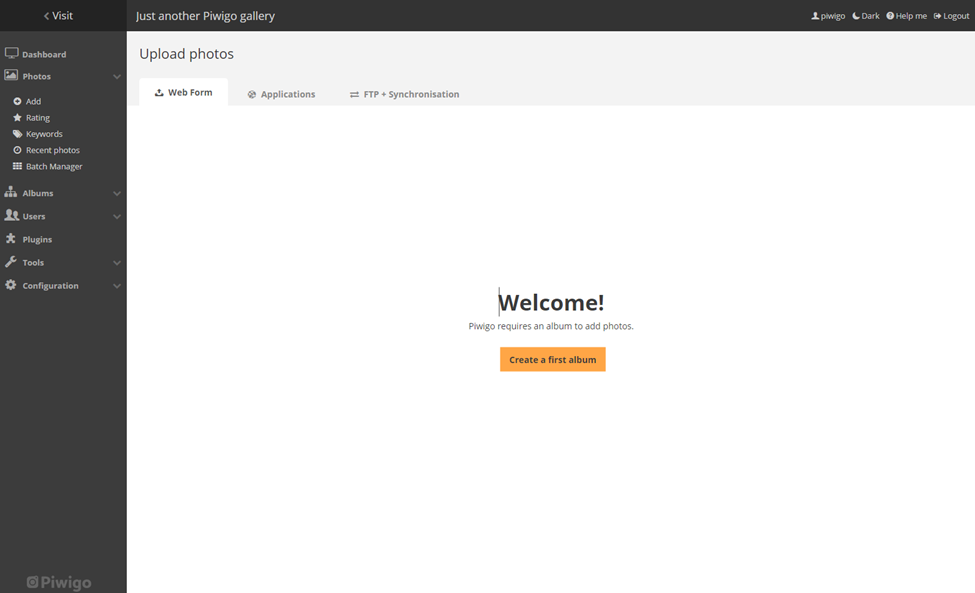
Task: Click the Configuration gear icon
Action: (11, 285)
